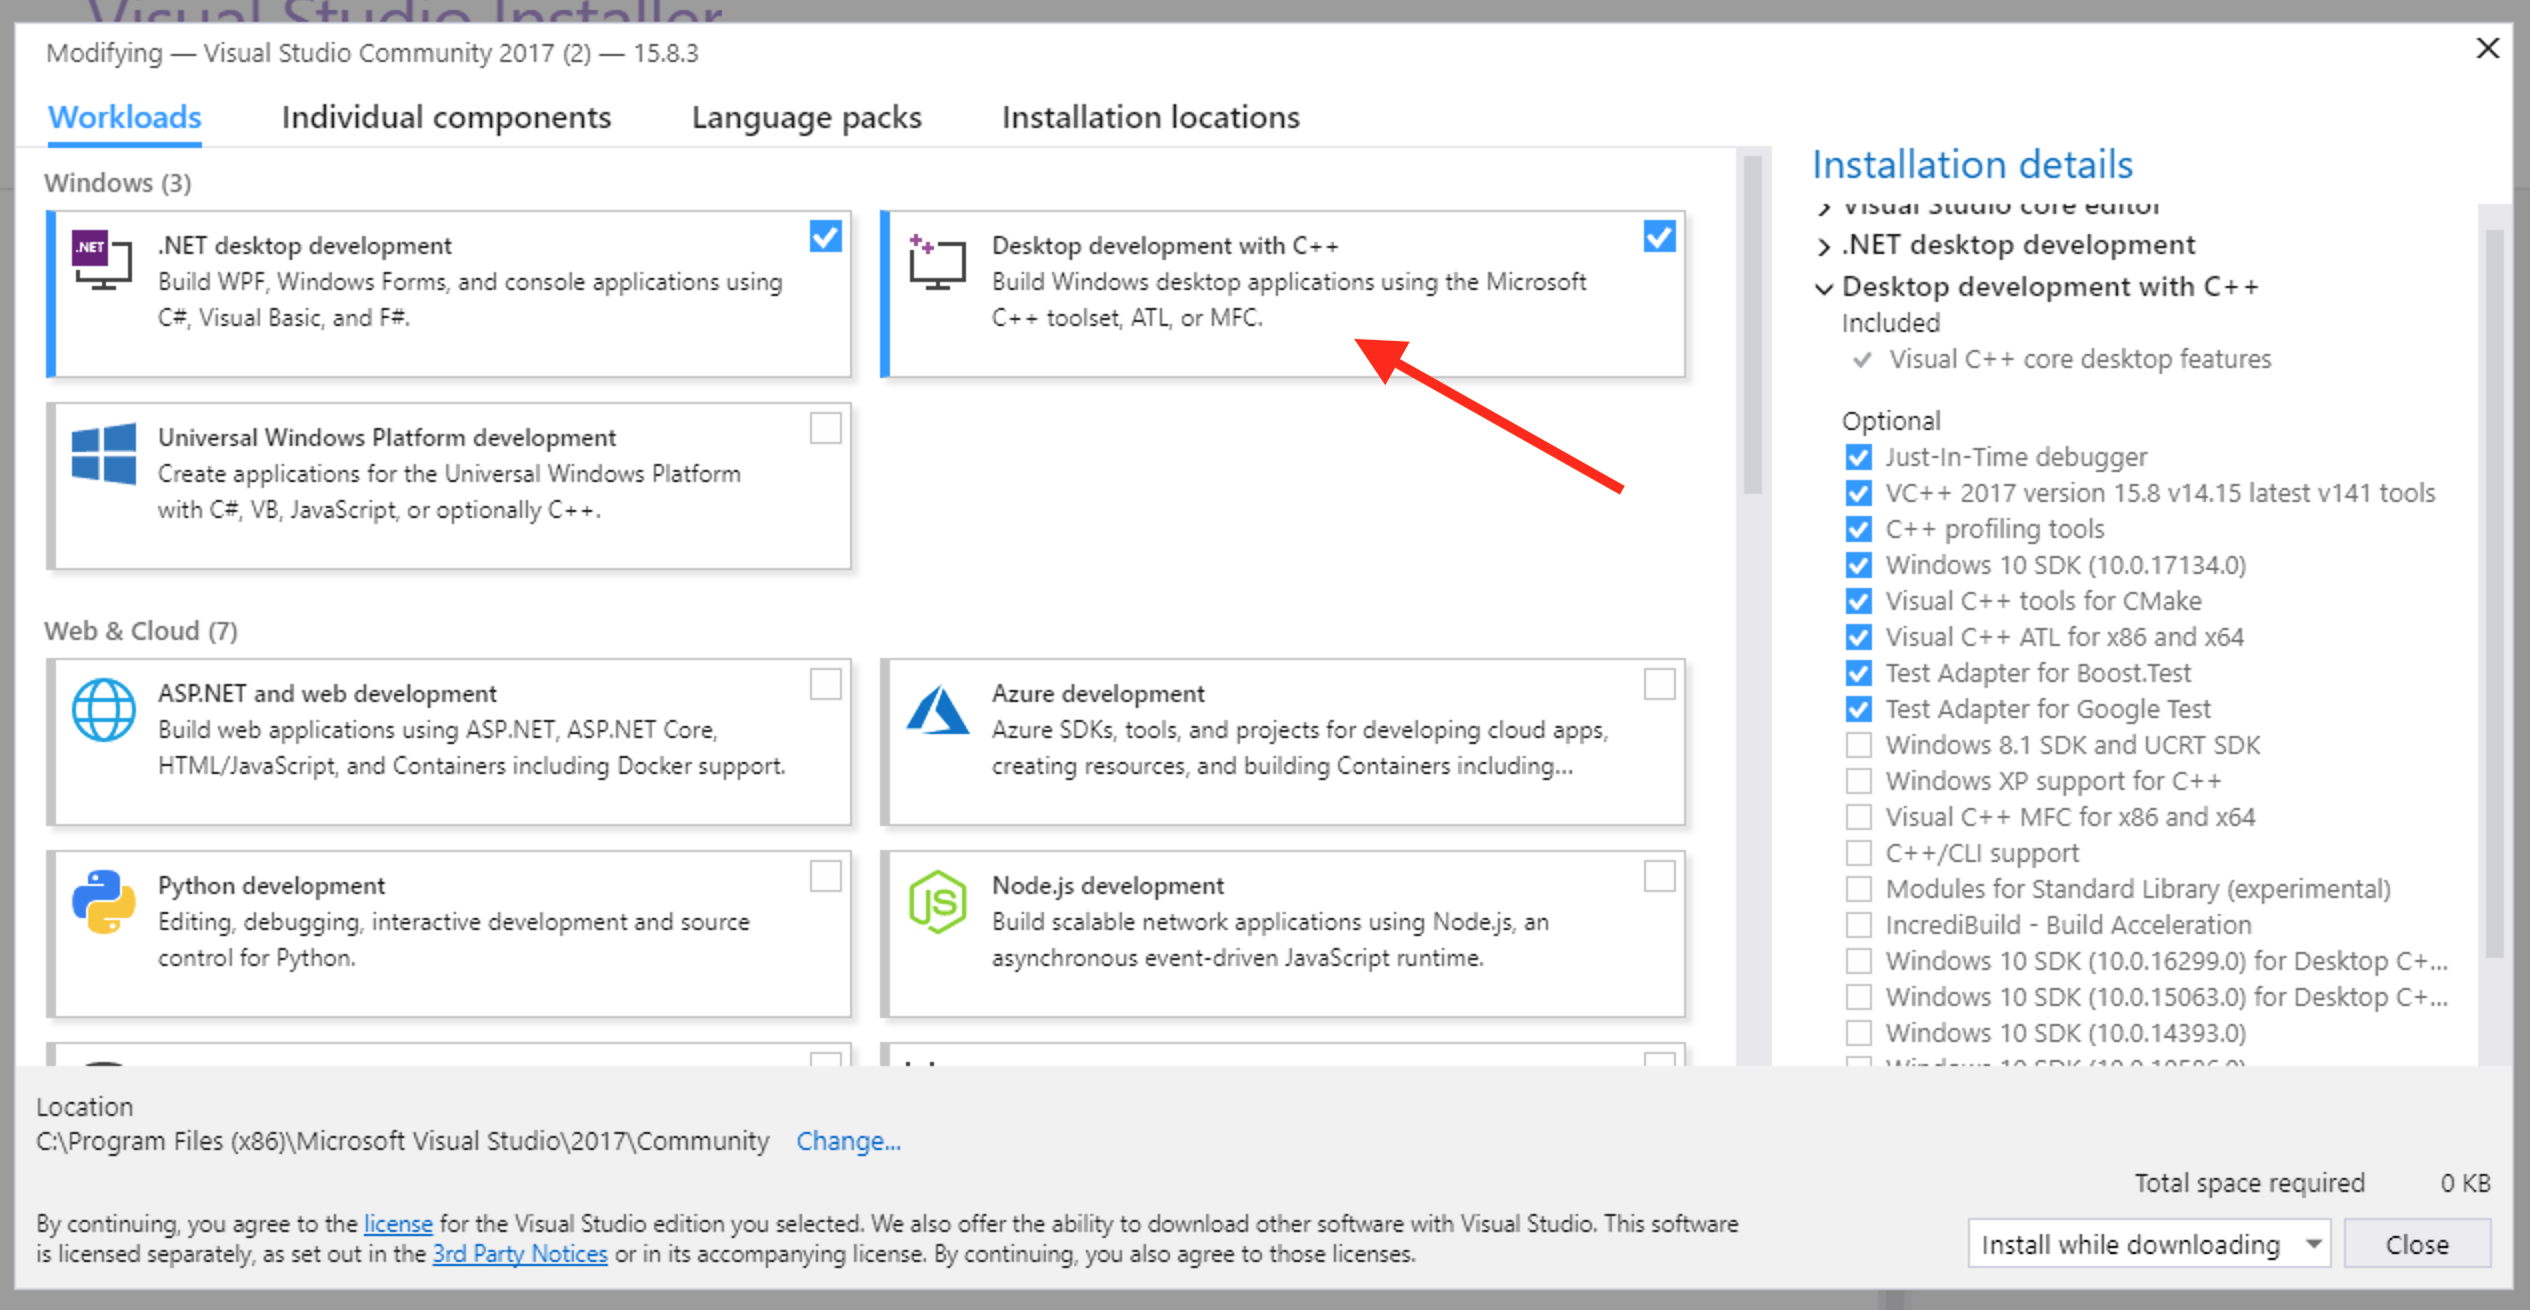2530x1310 pixels.
Task: Open the 3rd Party Notices link
Action: click(x=519, y=1254)
